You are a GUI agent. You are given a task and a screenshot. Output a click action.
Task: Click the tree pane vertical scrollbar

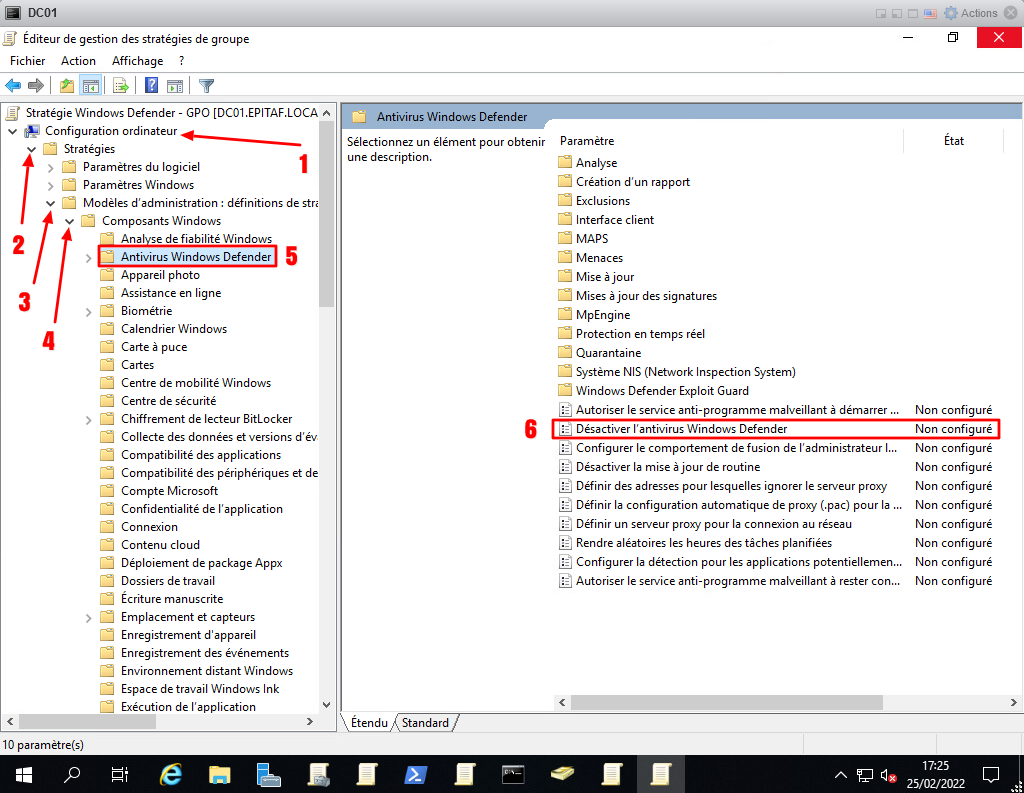tap(326, 400)
